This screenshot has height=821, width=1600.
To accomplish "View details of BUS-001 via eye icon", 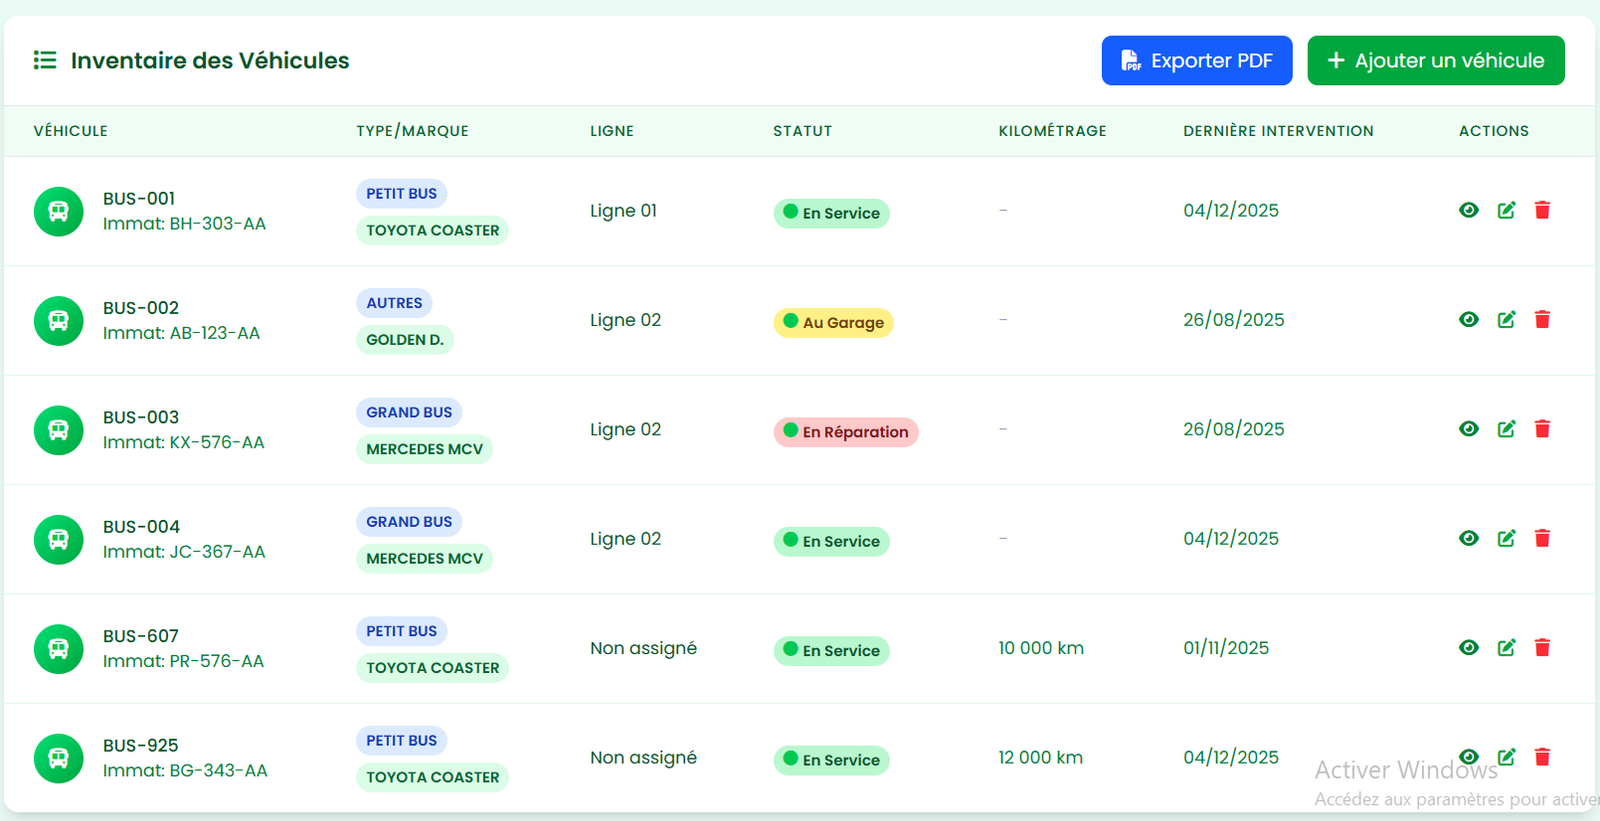I will (1468, 210).
